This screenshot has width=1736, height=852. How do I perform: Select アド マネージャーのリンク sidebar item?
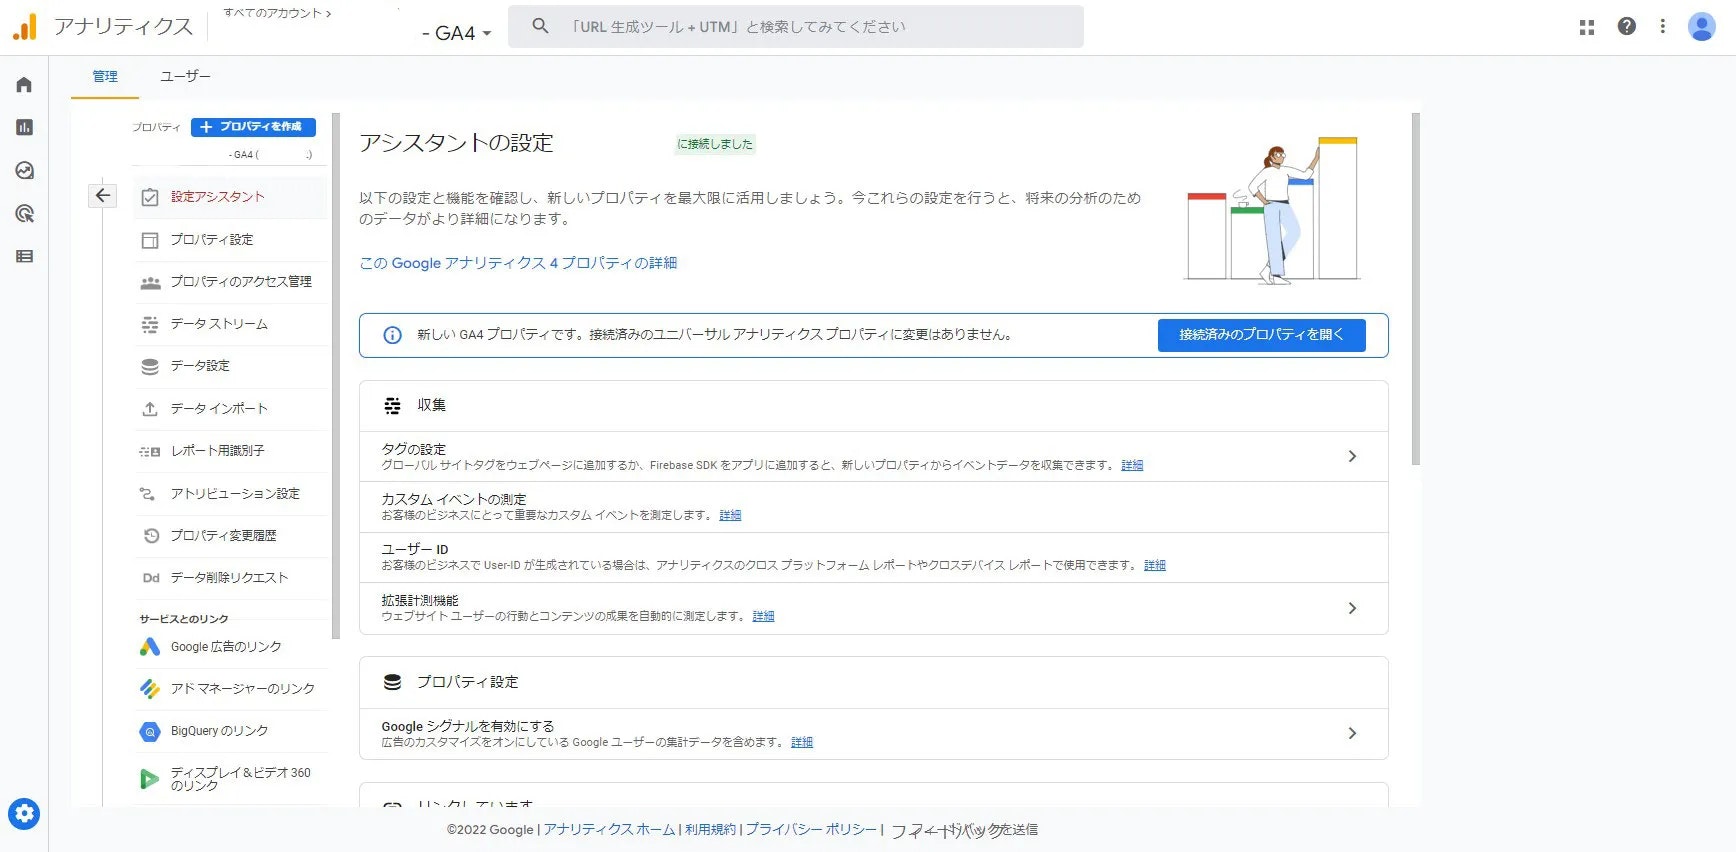coord(242,689)
